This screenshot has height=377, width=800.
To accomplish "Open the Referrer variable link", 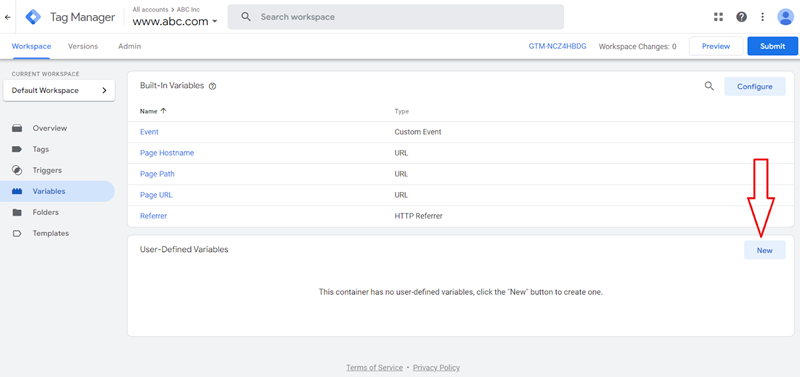I will coord(154,216).
